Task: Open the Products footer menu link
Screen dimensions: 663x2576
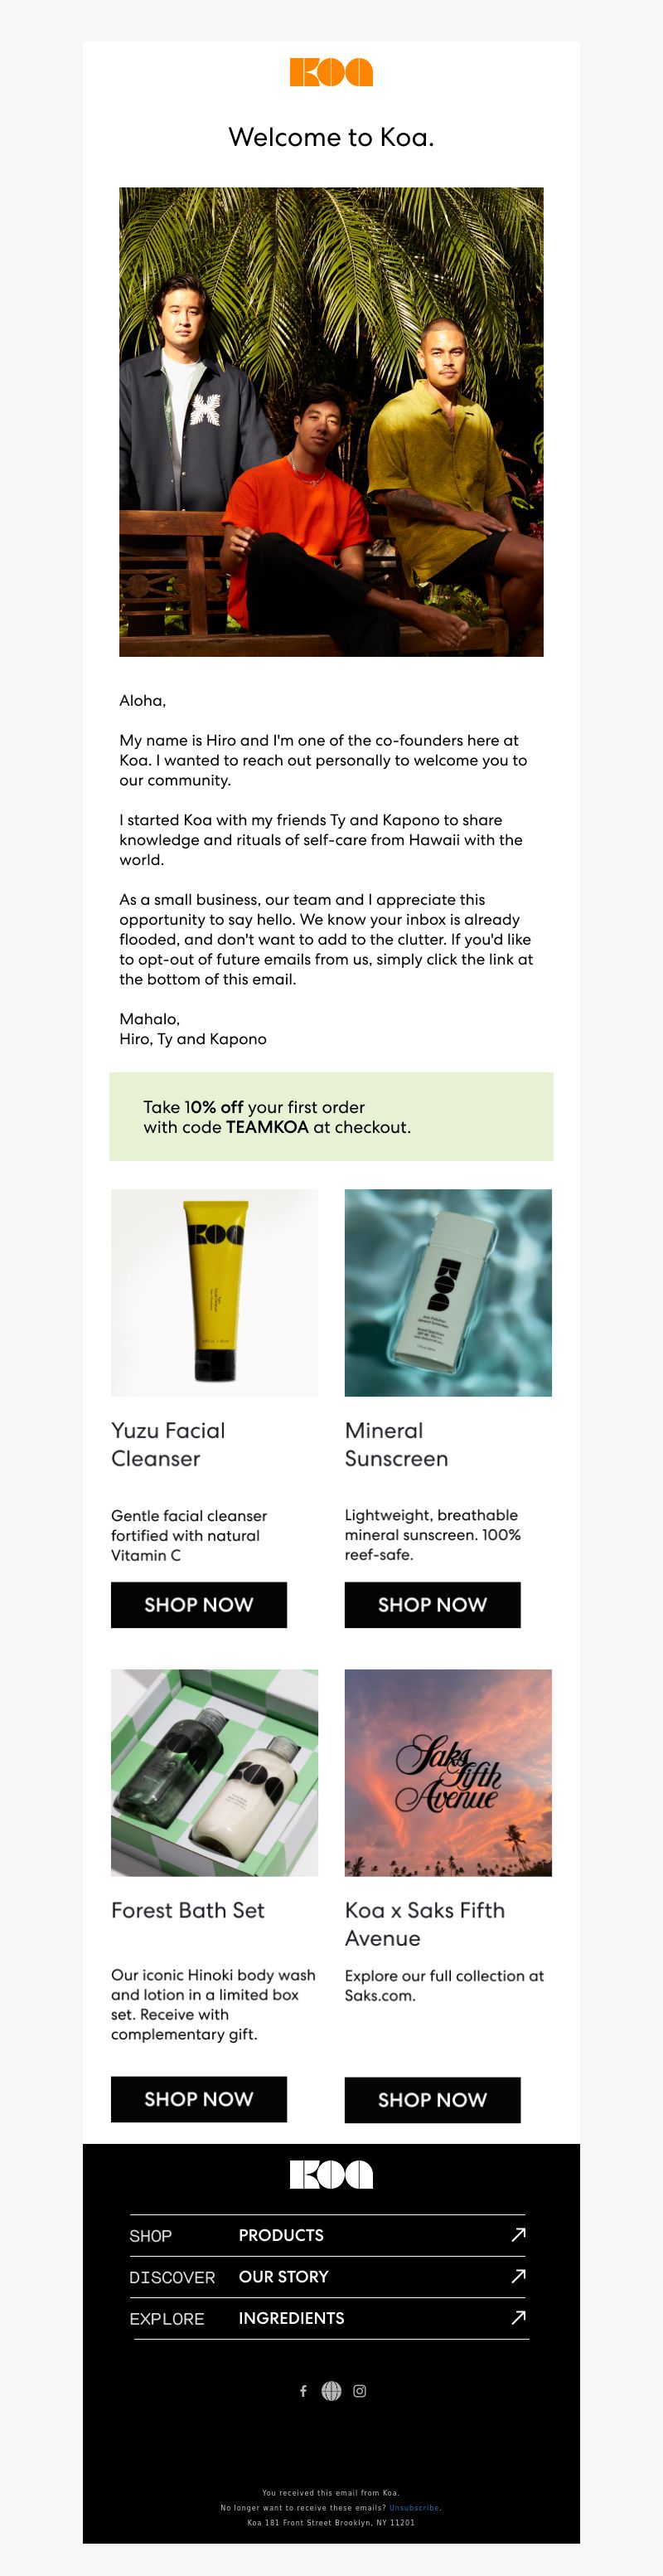Action: [281, 2235]
